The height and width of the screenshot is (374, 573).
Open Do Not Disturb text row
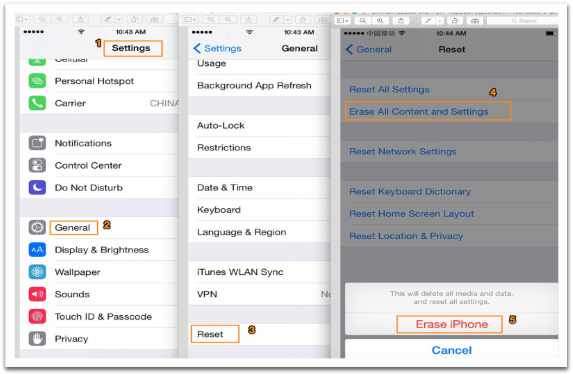[x=88, y=188]
